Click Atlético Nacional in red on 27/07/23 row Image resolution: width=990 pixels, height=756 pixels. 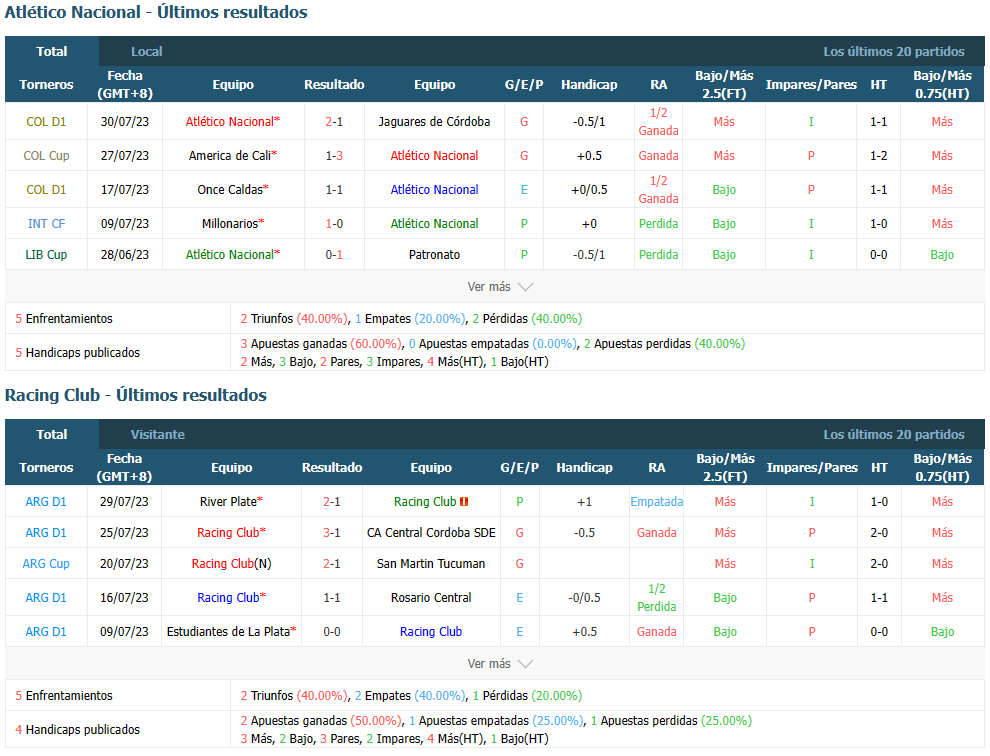pos(434,156)
